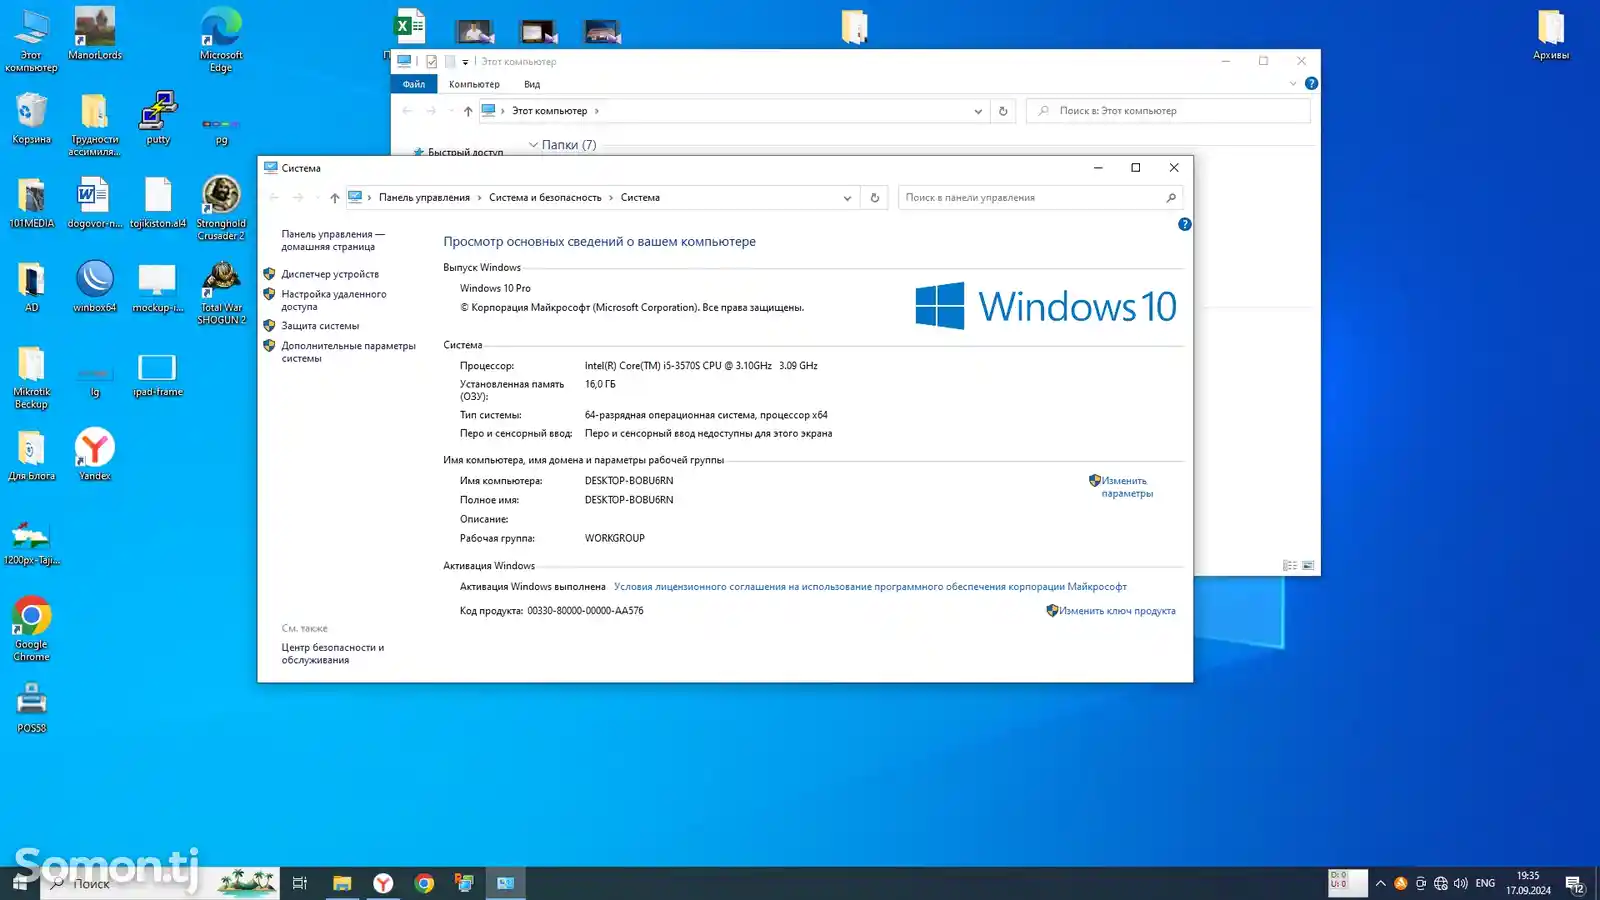Open clock and calendar 19:35
The image size is (1600, 900).
[x=1528, y=883]
